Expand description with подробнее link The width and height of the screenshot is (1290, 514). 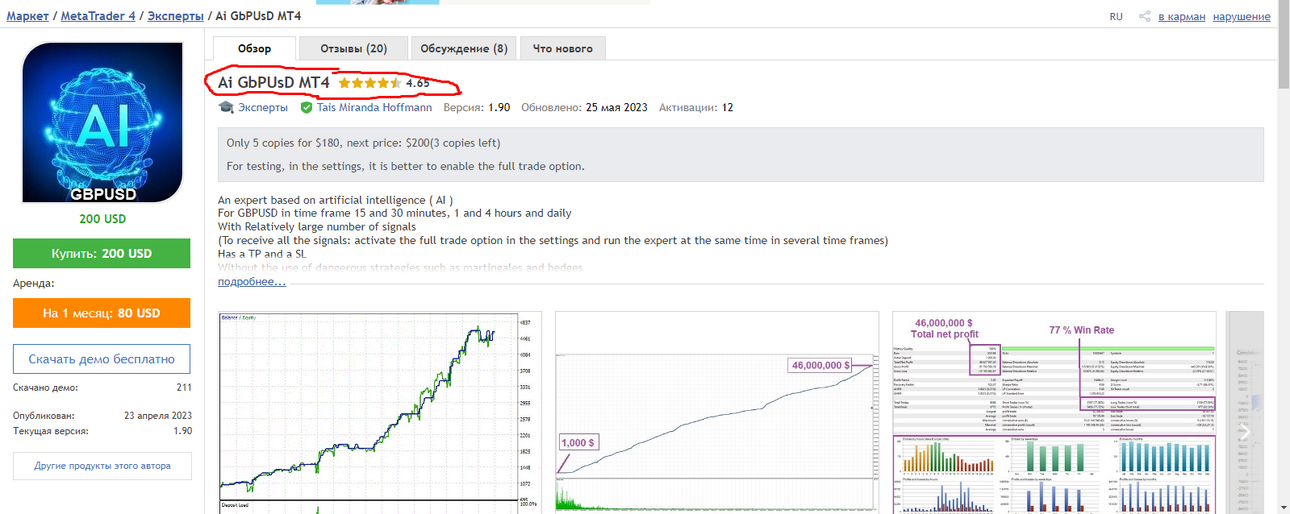click(252, 282)
